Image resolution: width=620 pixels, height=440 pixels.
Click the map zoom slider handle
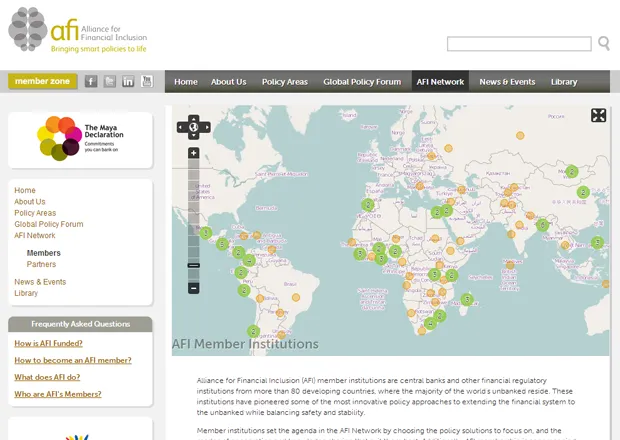193,265
